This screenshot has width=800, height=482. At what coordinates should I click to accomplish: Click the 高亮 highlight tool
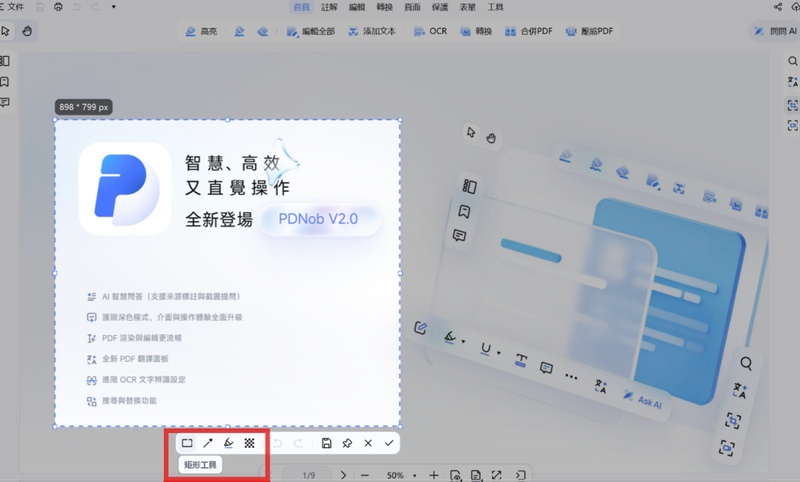point(201,31)
